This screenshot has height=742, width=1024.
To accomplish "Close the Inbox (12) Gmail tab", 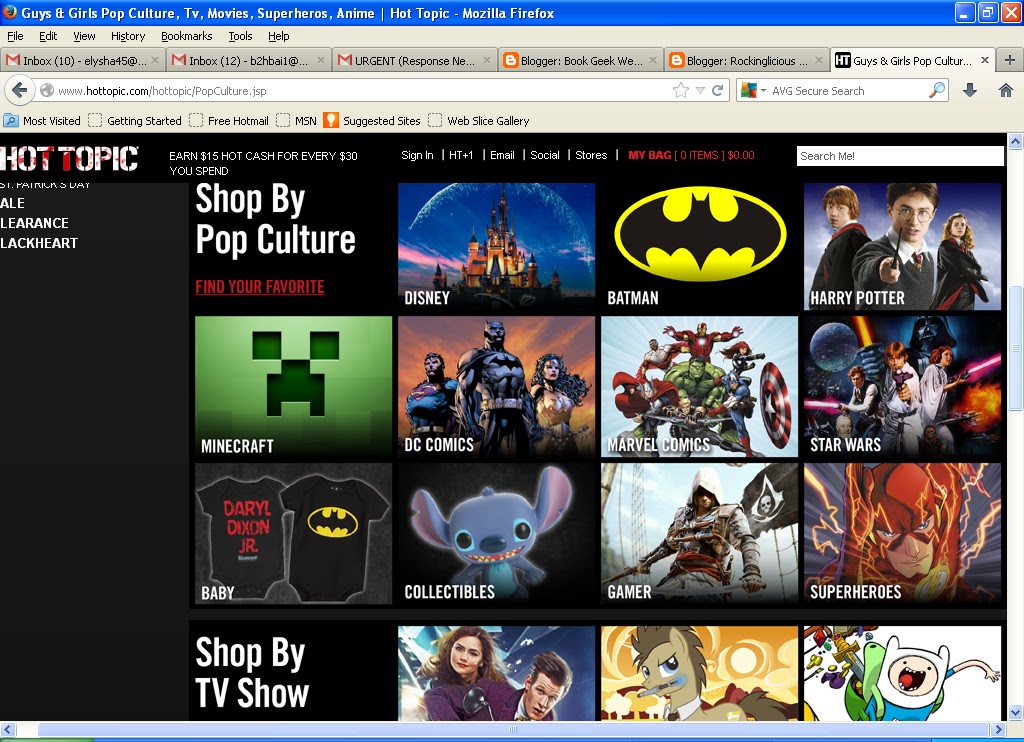I will (x=321, y=60).
